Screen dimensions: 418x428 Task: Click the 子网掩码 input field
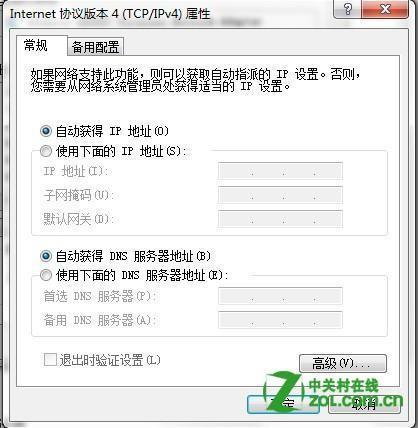pos(280,195)
